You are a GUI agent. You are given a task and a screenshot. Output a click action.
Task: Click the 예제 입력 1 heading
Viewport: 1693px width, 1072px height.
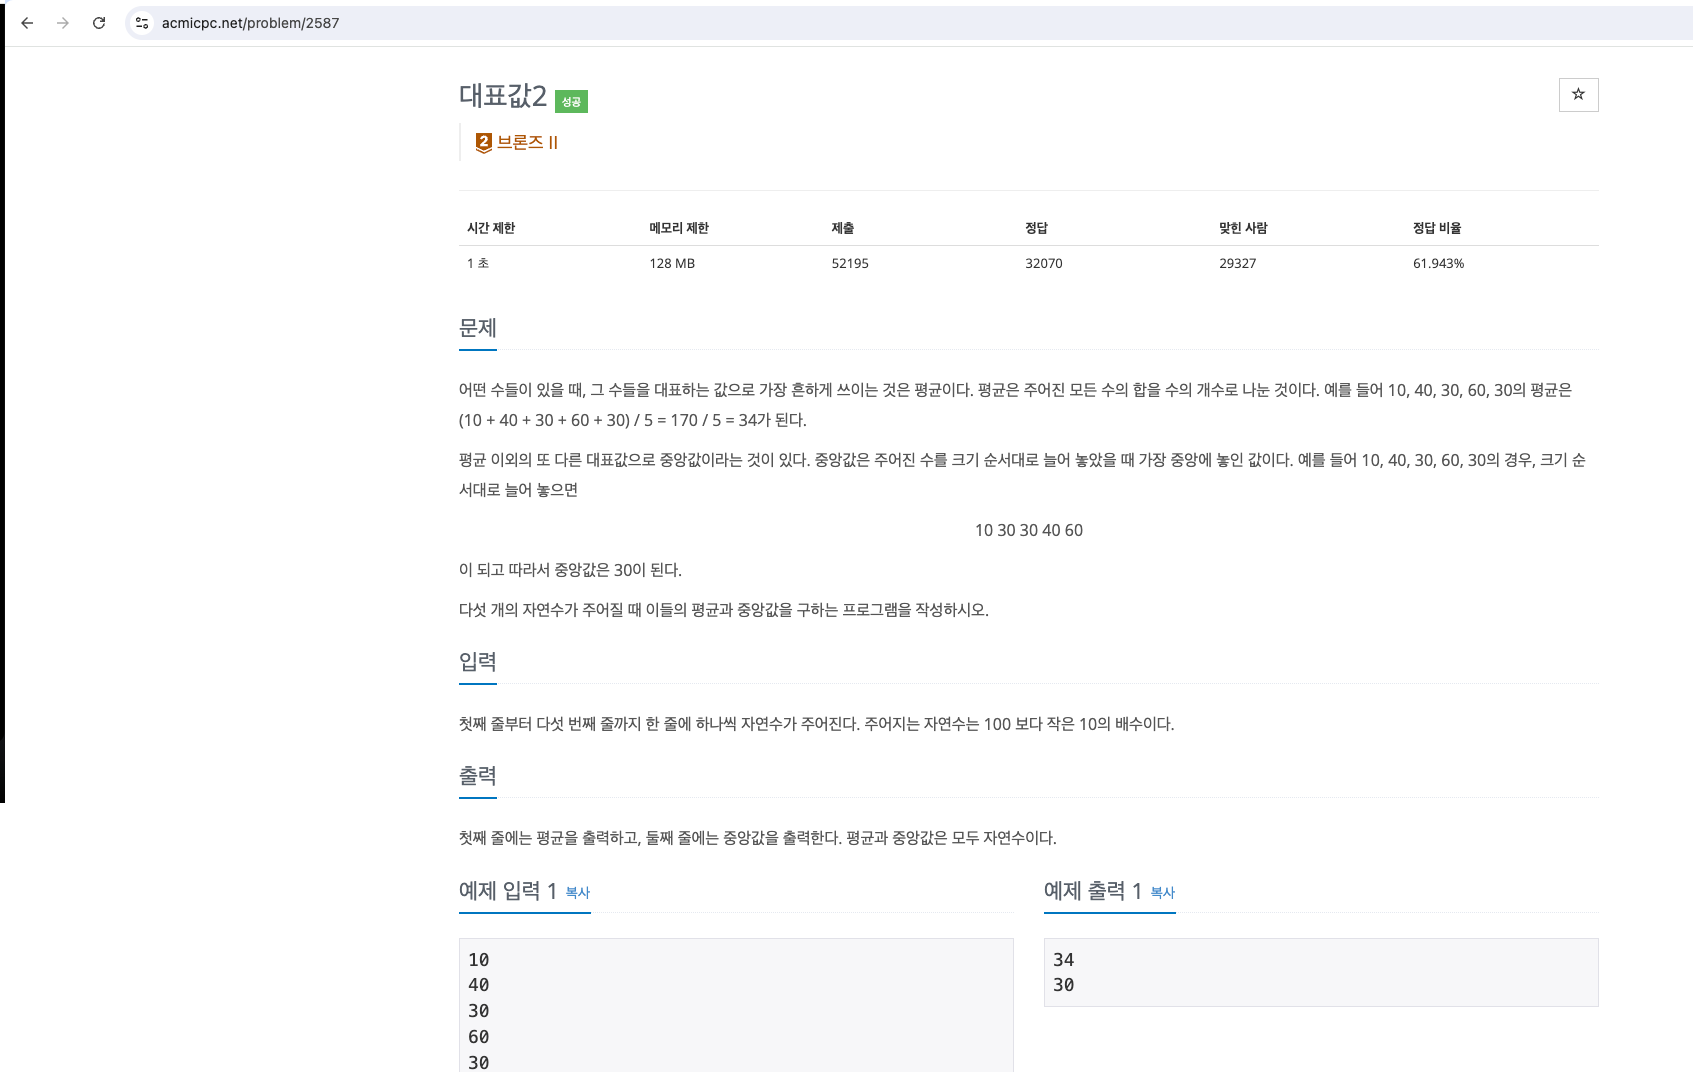click(508, 891)
